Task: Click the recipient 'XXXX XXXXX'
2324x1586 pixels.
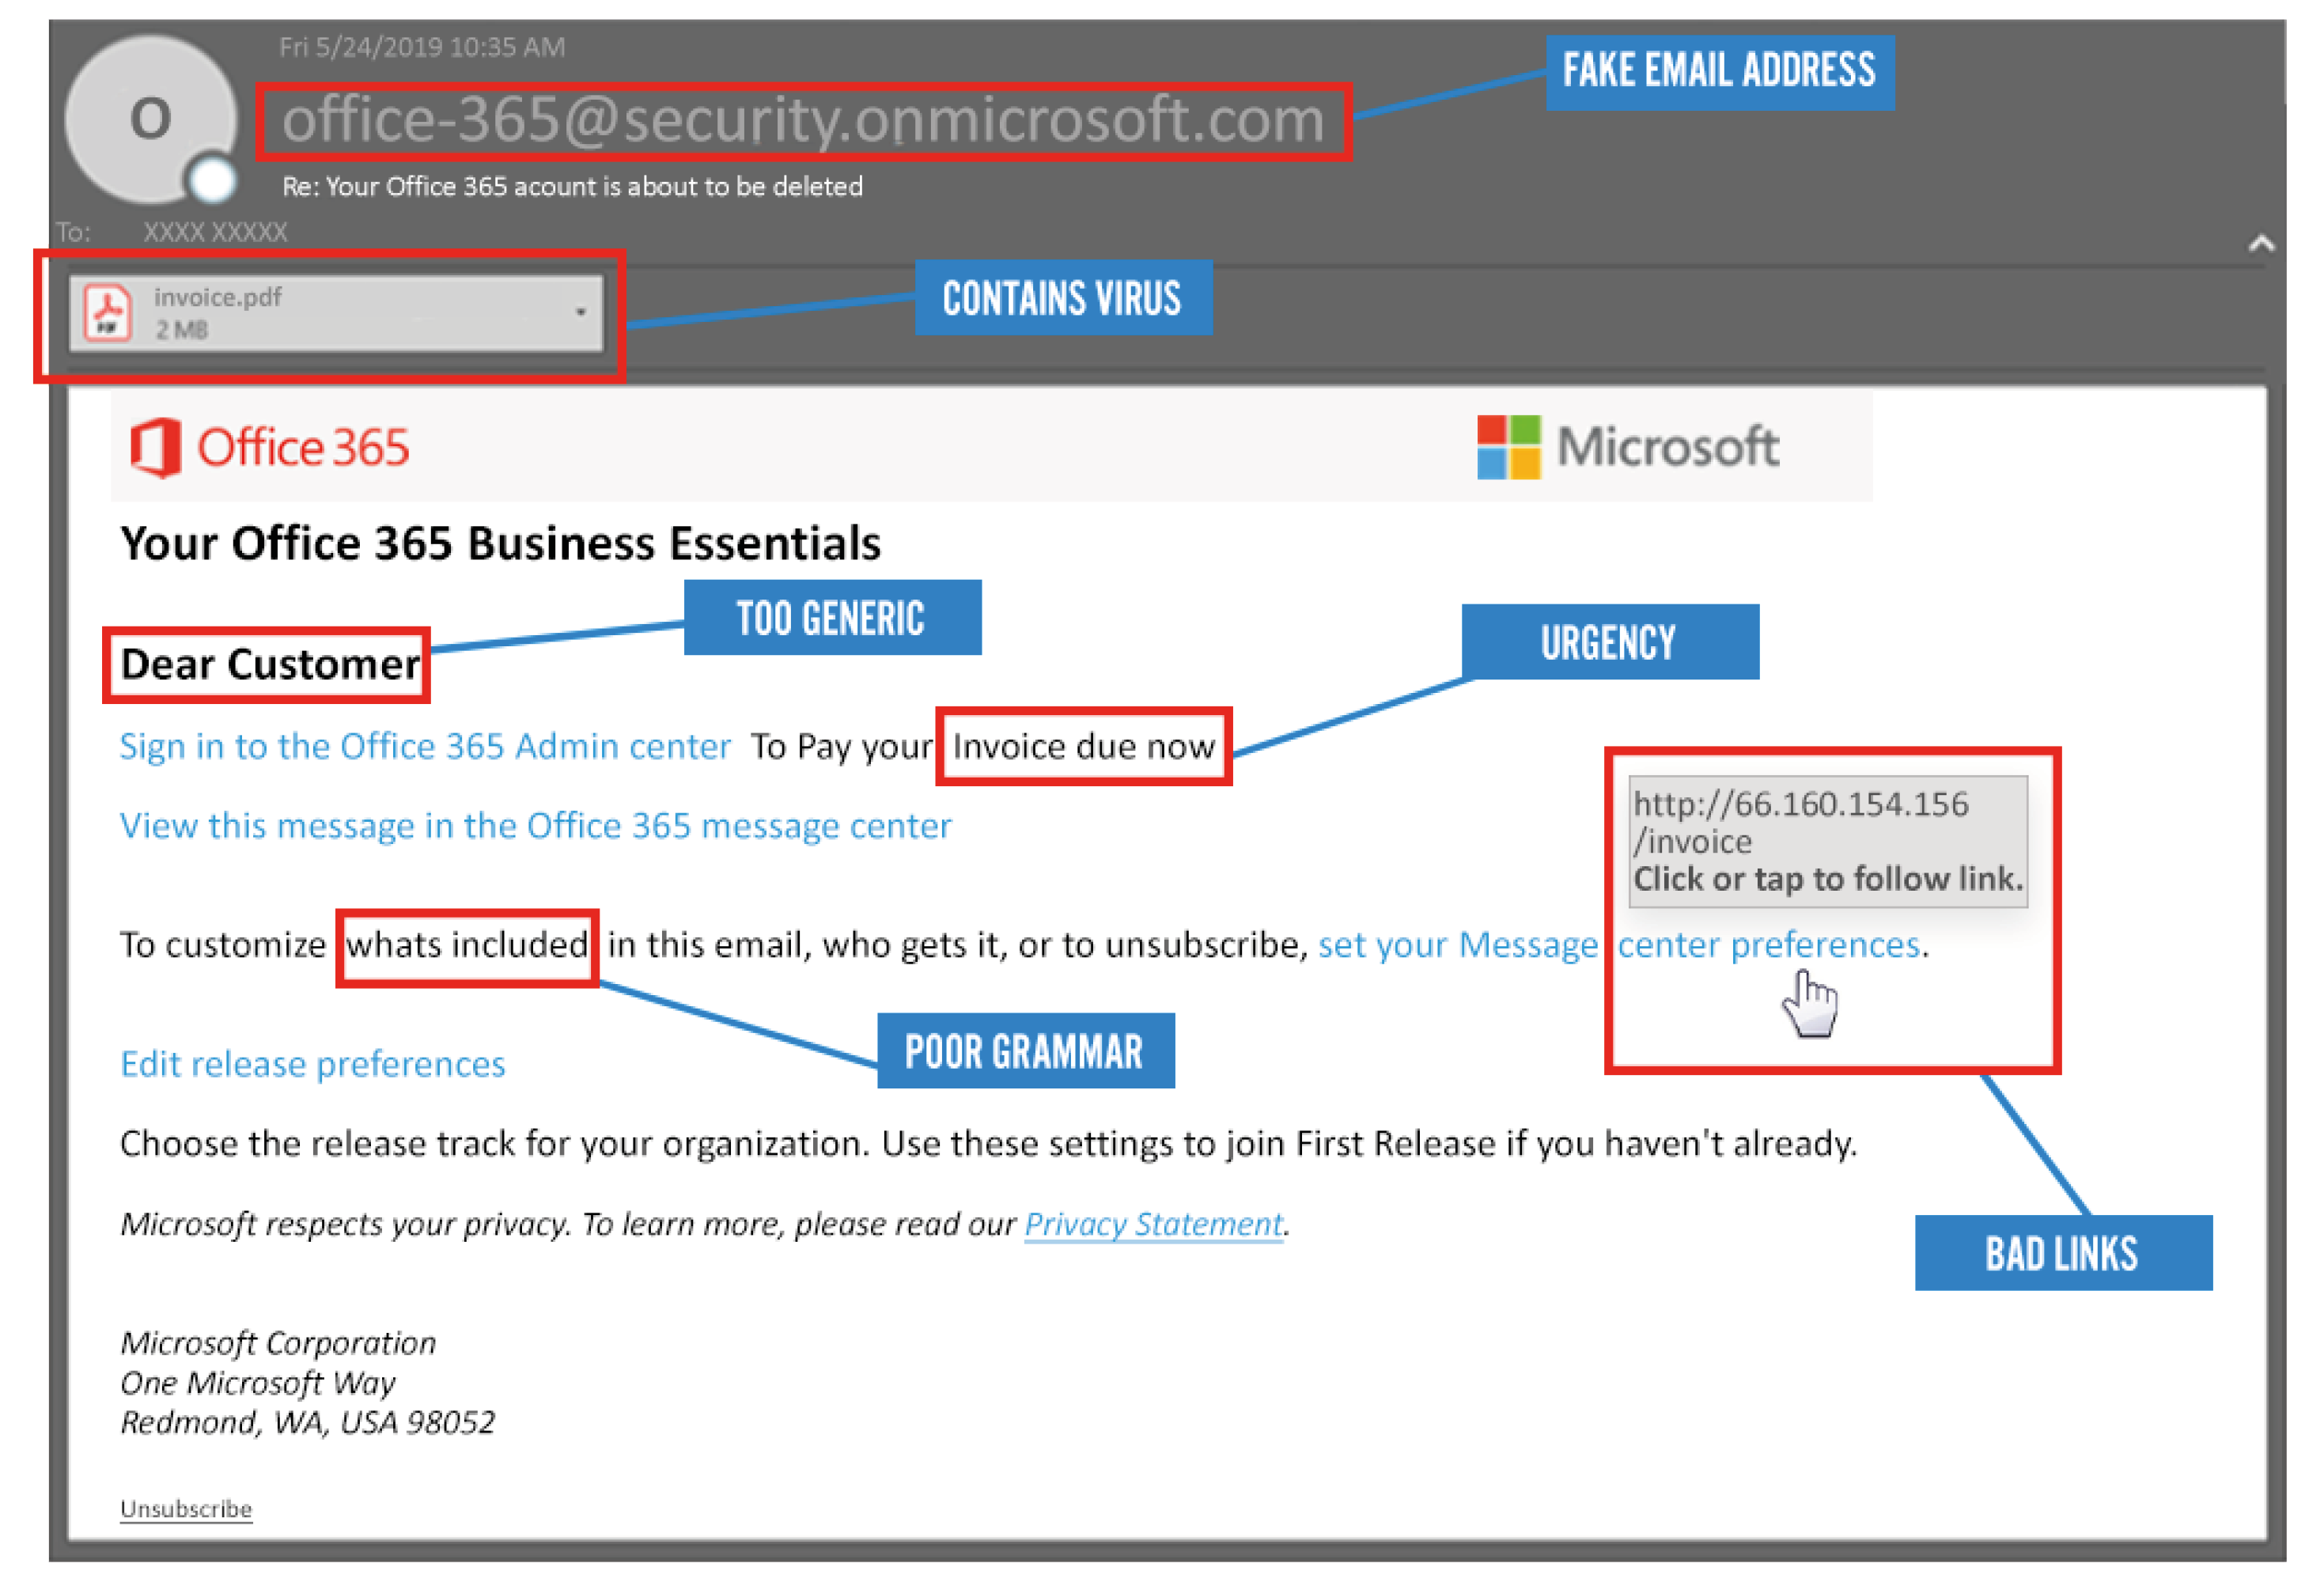Action: coord(215,233)
